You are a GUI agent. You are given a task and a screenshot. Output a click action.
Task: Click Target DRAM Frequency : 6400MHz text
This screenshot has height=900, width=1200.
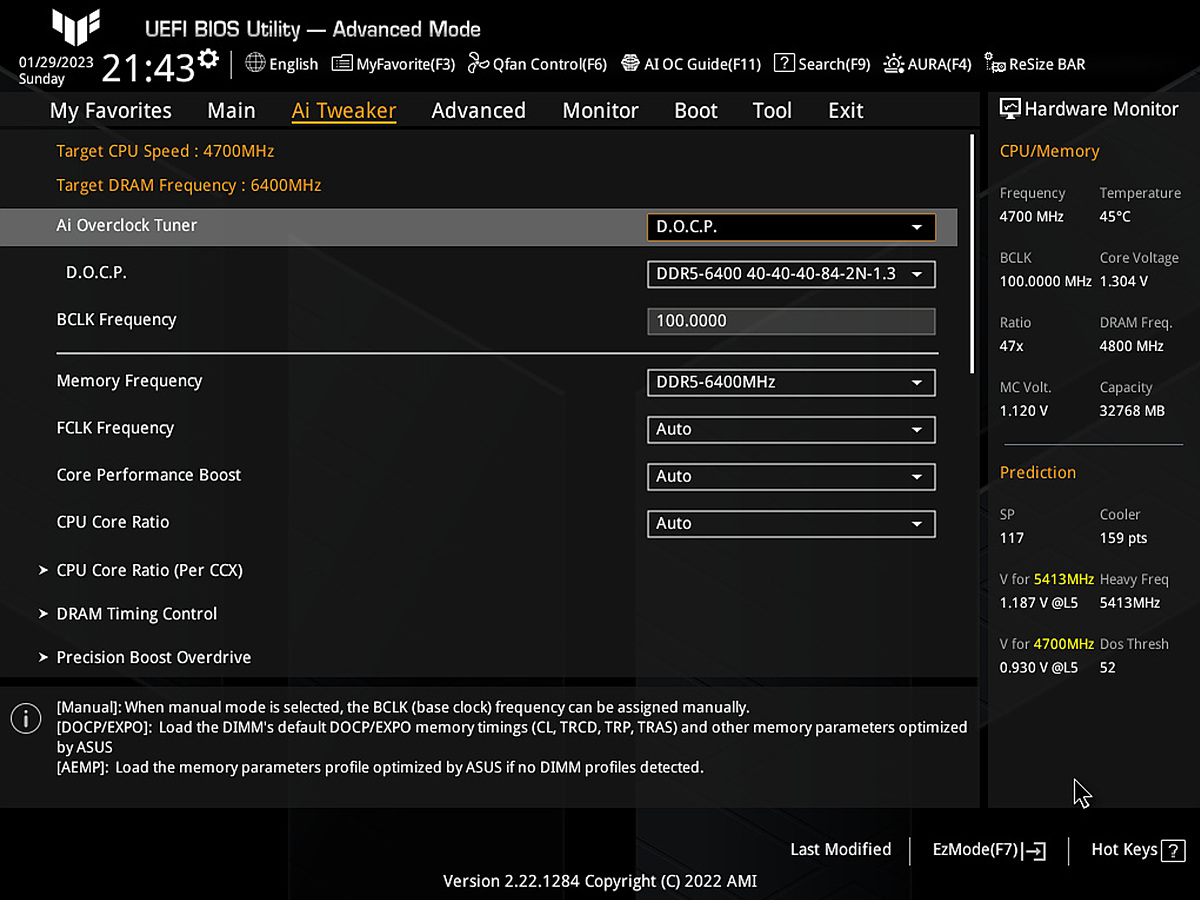point(189,185)
